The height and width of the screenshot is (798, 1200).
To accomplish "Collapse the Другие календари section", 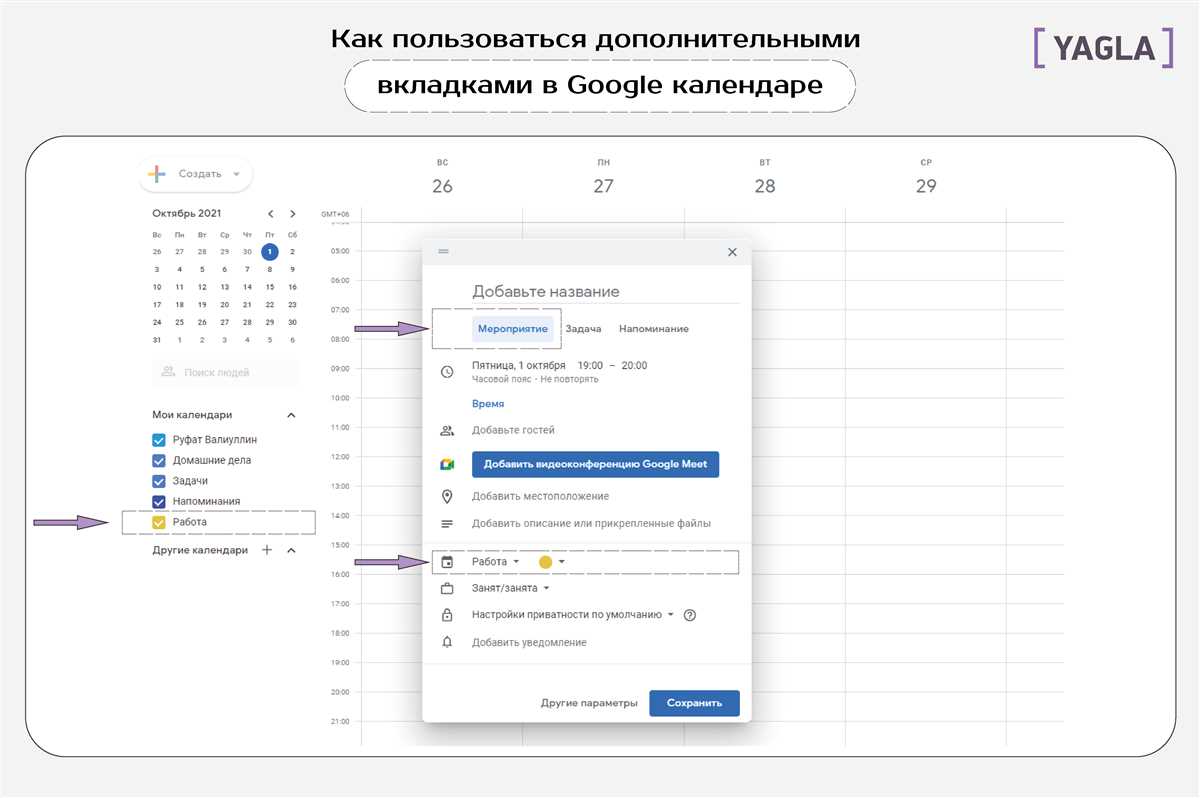I will pos(291,550).
